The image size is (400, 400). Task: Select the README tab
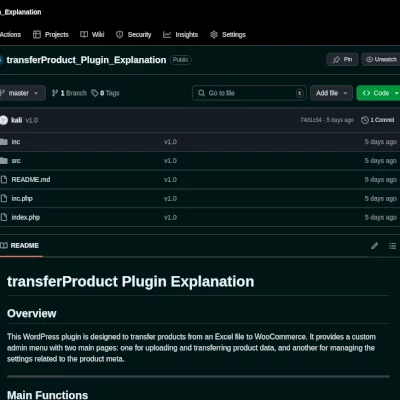click(20, 246)
